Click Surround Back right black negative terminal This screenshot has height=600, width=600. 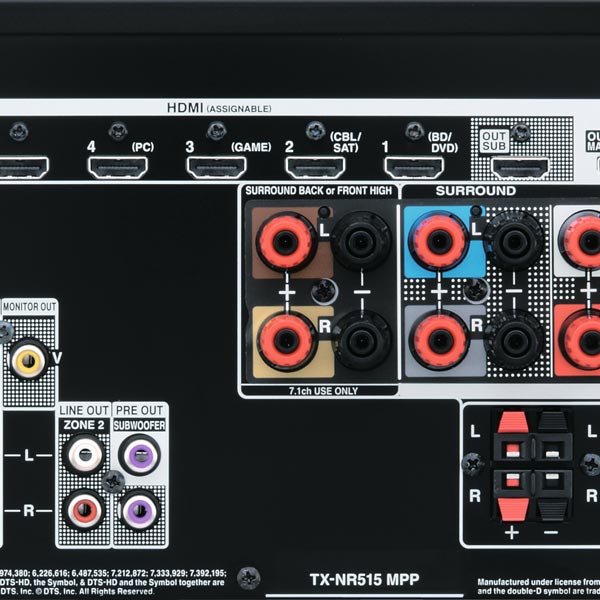[x=361, y=341]
